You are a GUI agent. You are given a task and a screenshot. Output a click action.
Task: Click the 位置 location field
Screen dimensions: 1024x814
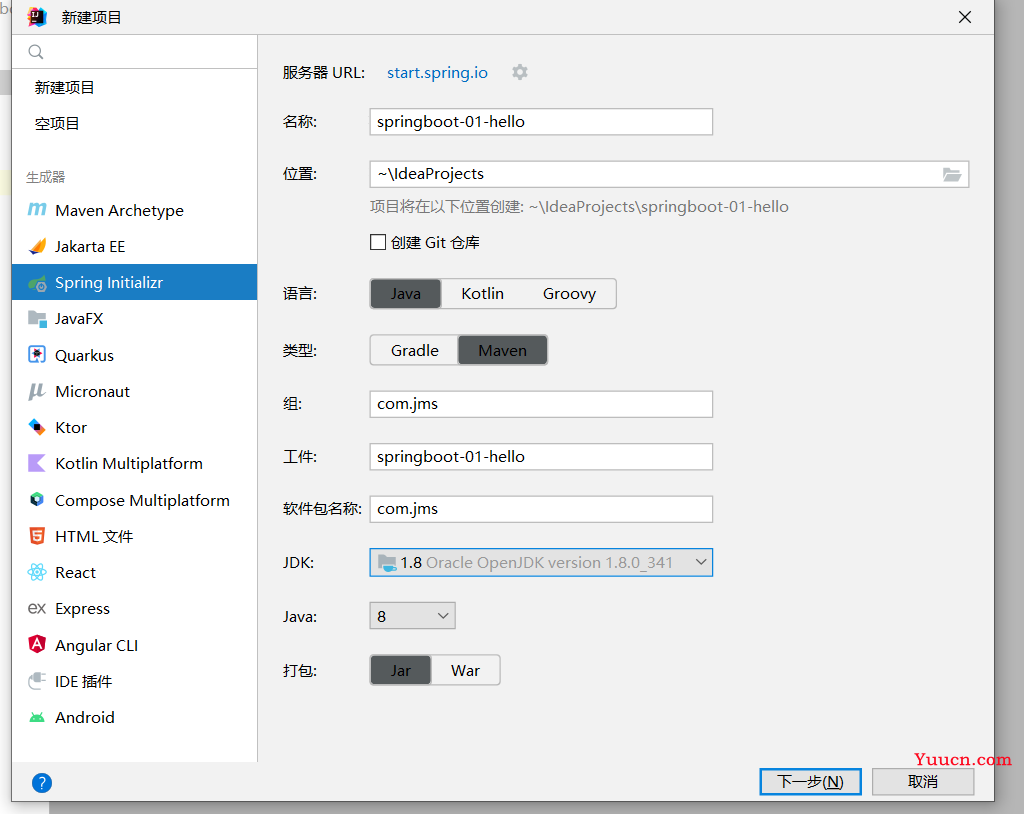coord(656,174)
